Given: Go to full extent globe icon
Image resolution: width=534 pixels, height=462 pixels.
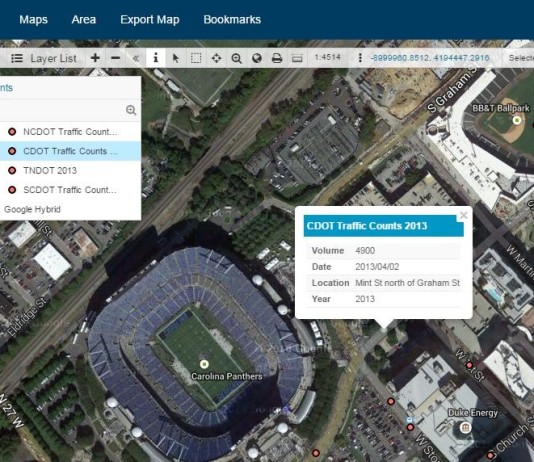Looking at the screenshot, I should coord(257,58).
